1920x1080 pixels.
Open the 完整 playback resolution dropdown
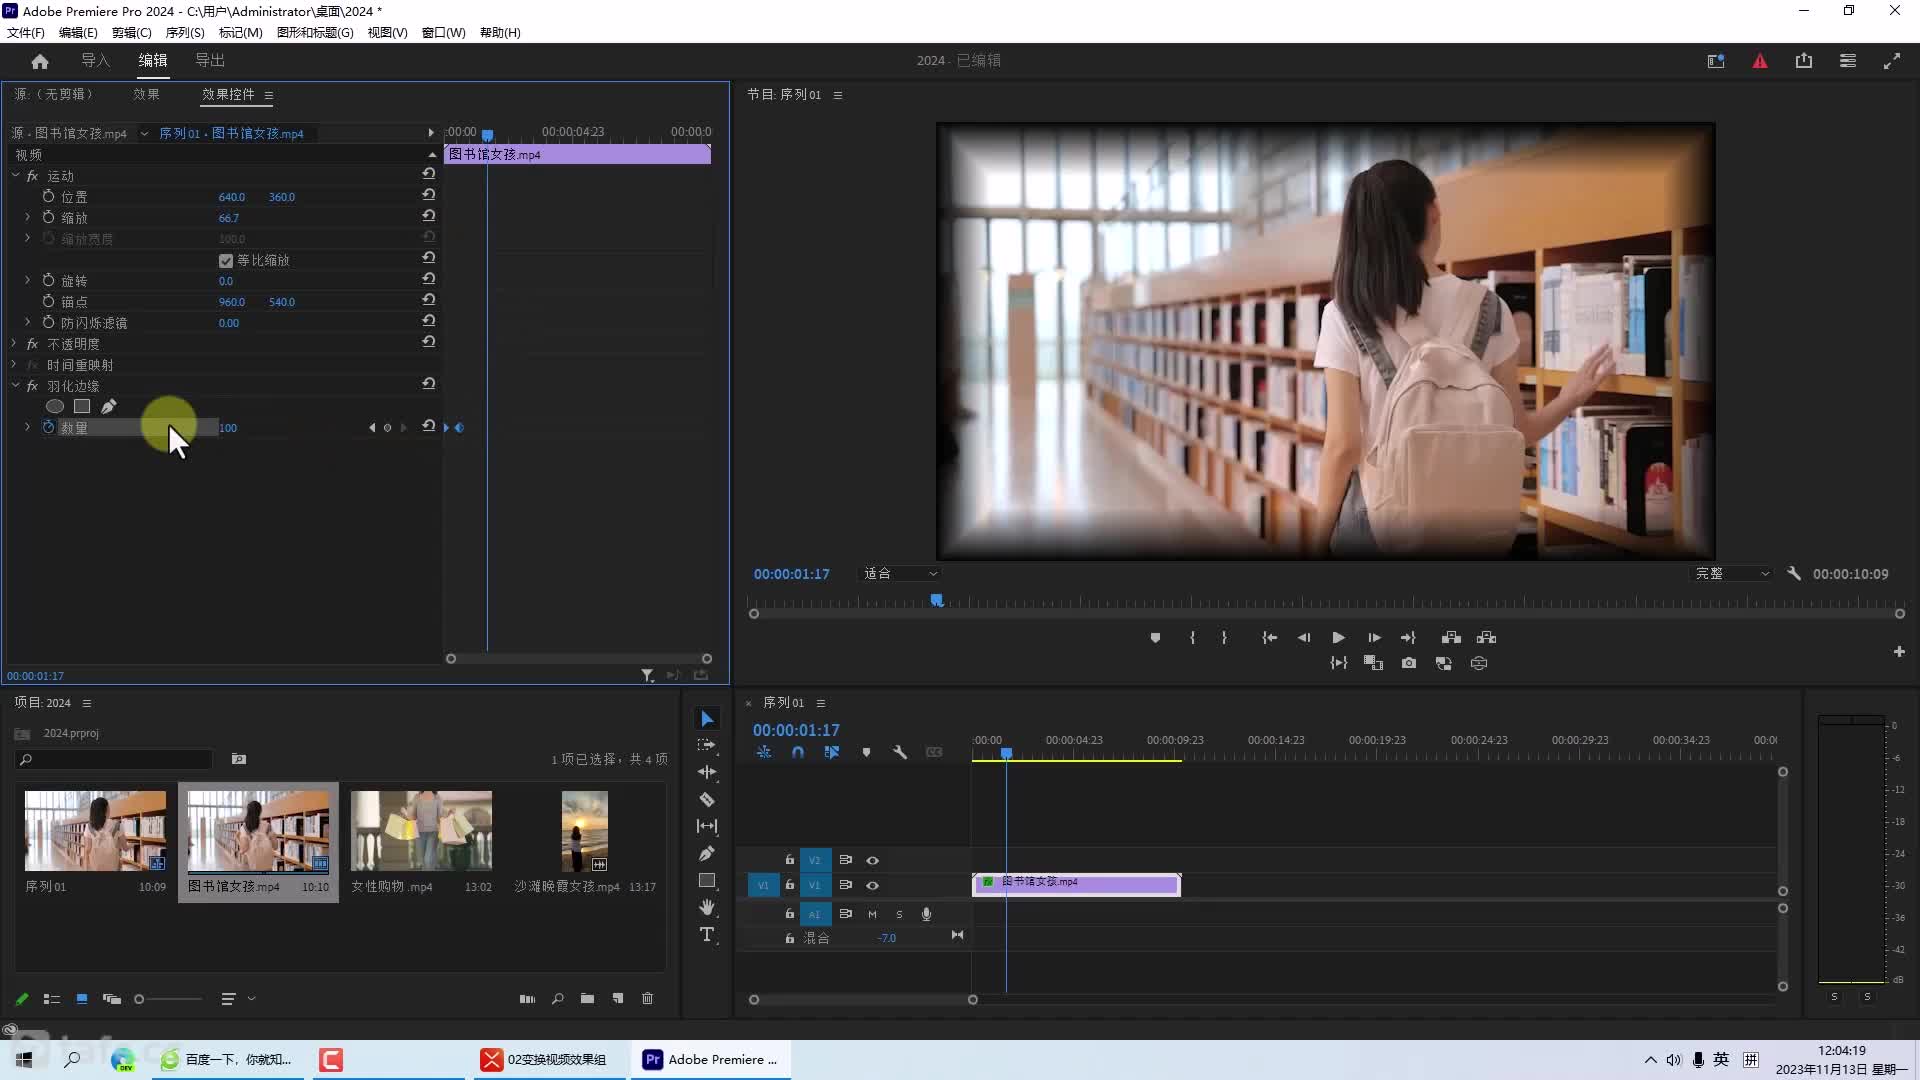1732,574
